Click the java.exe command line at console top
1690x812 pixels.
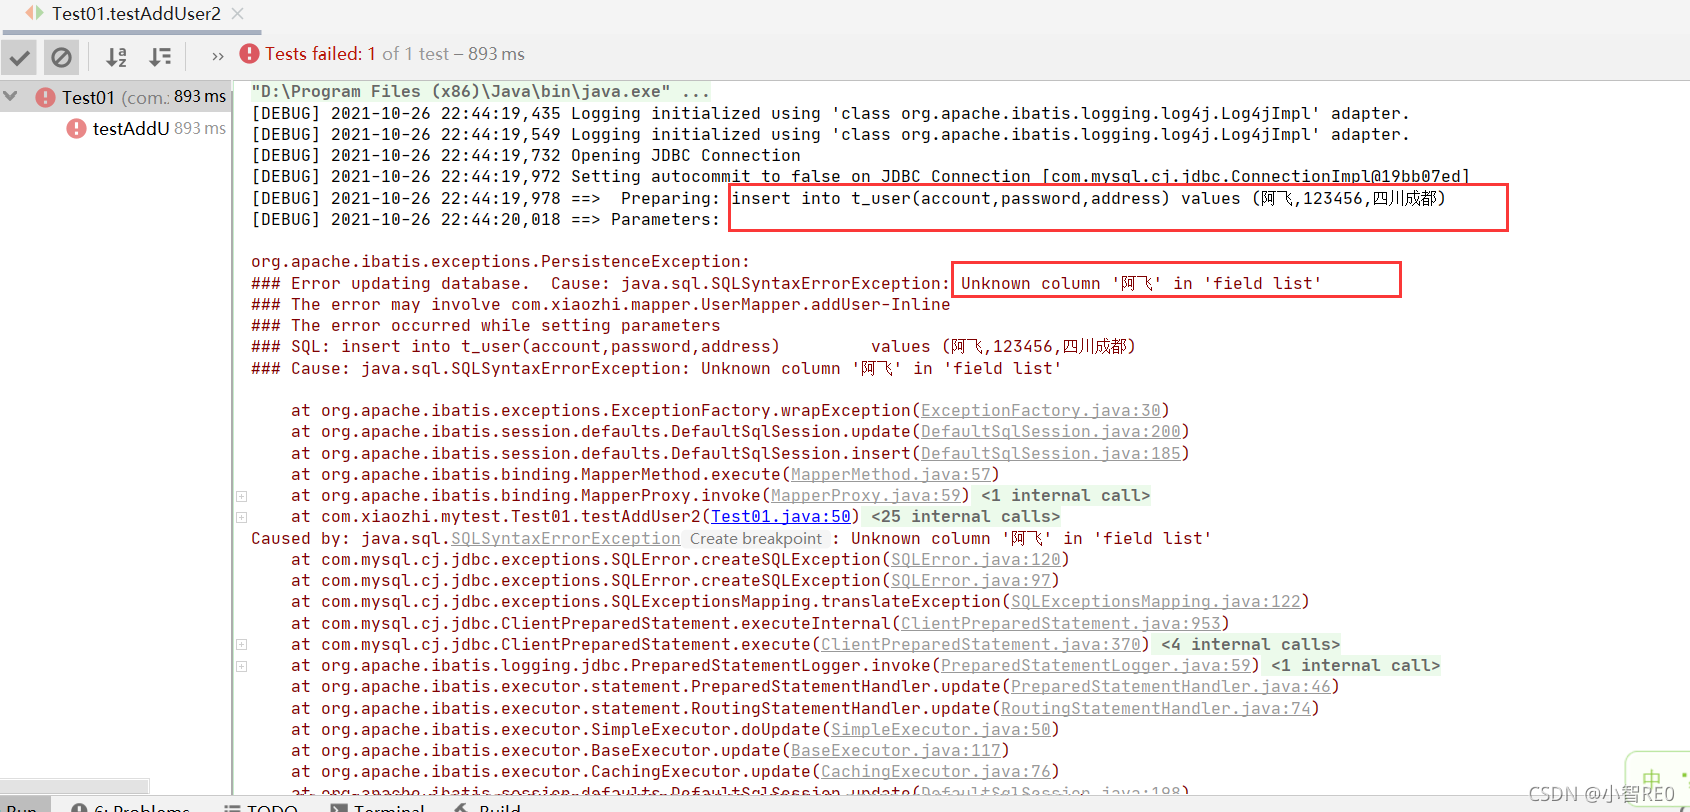481,92
